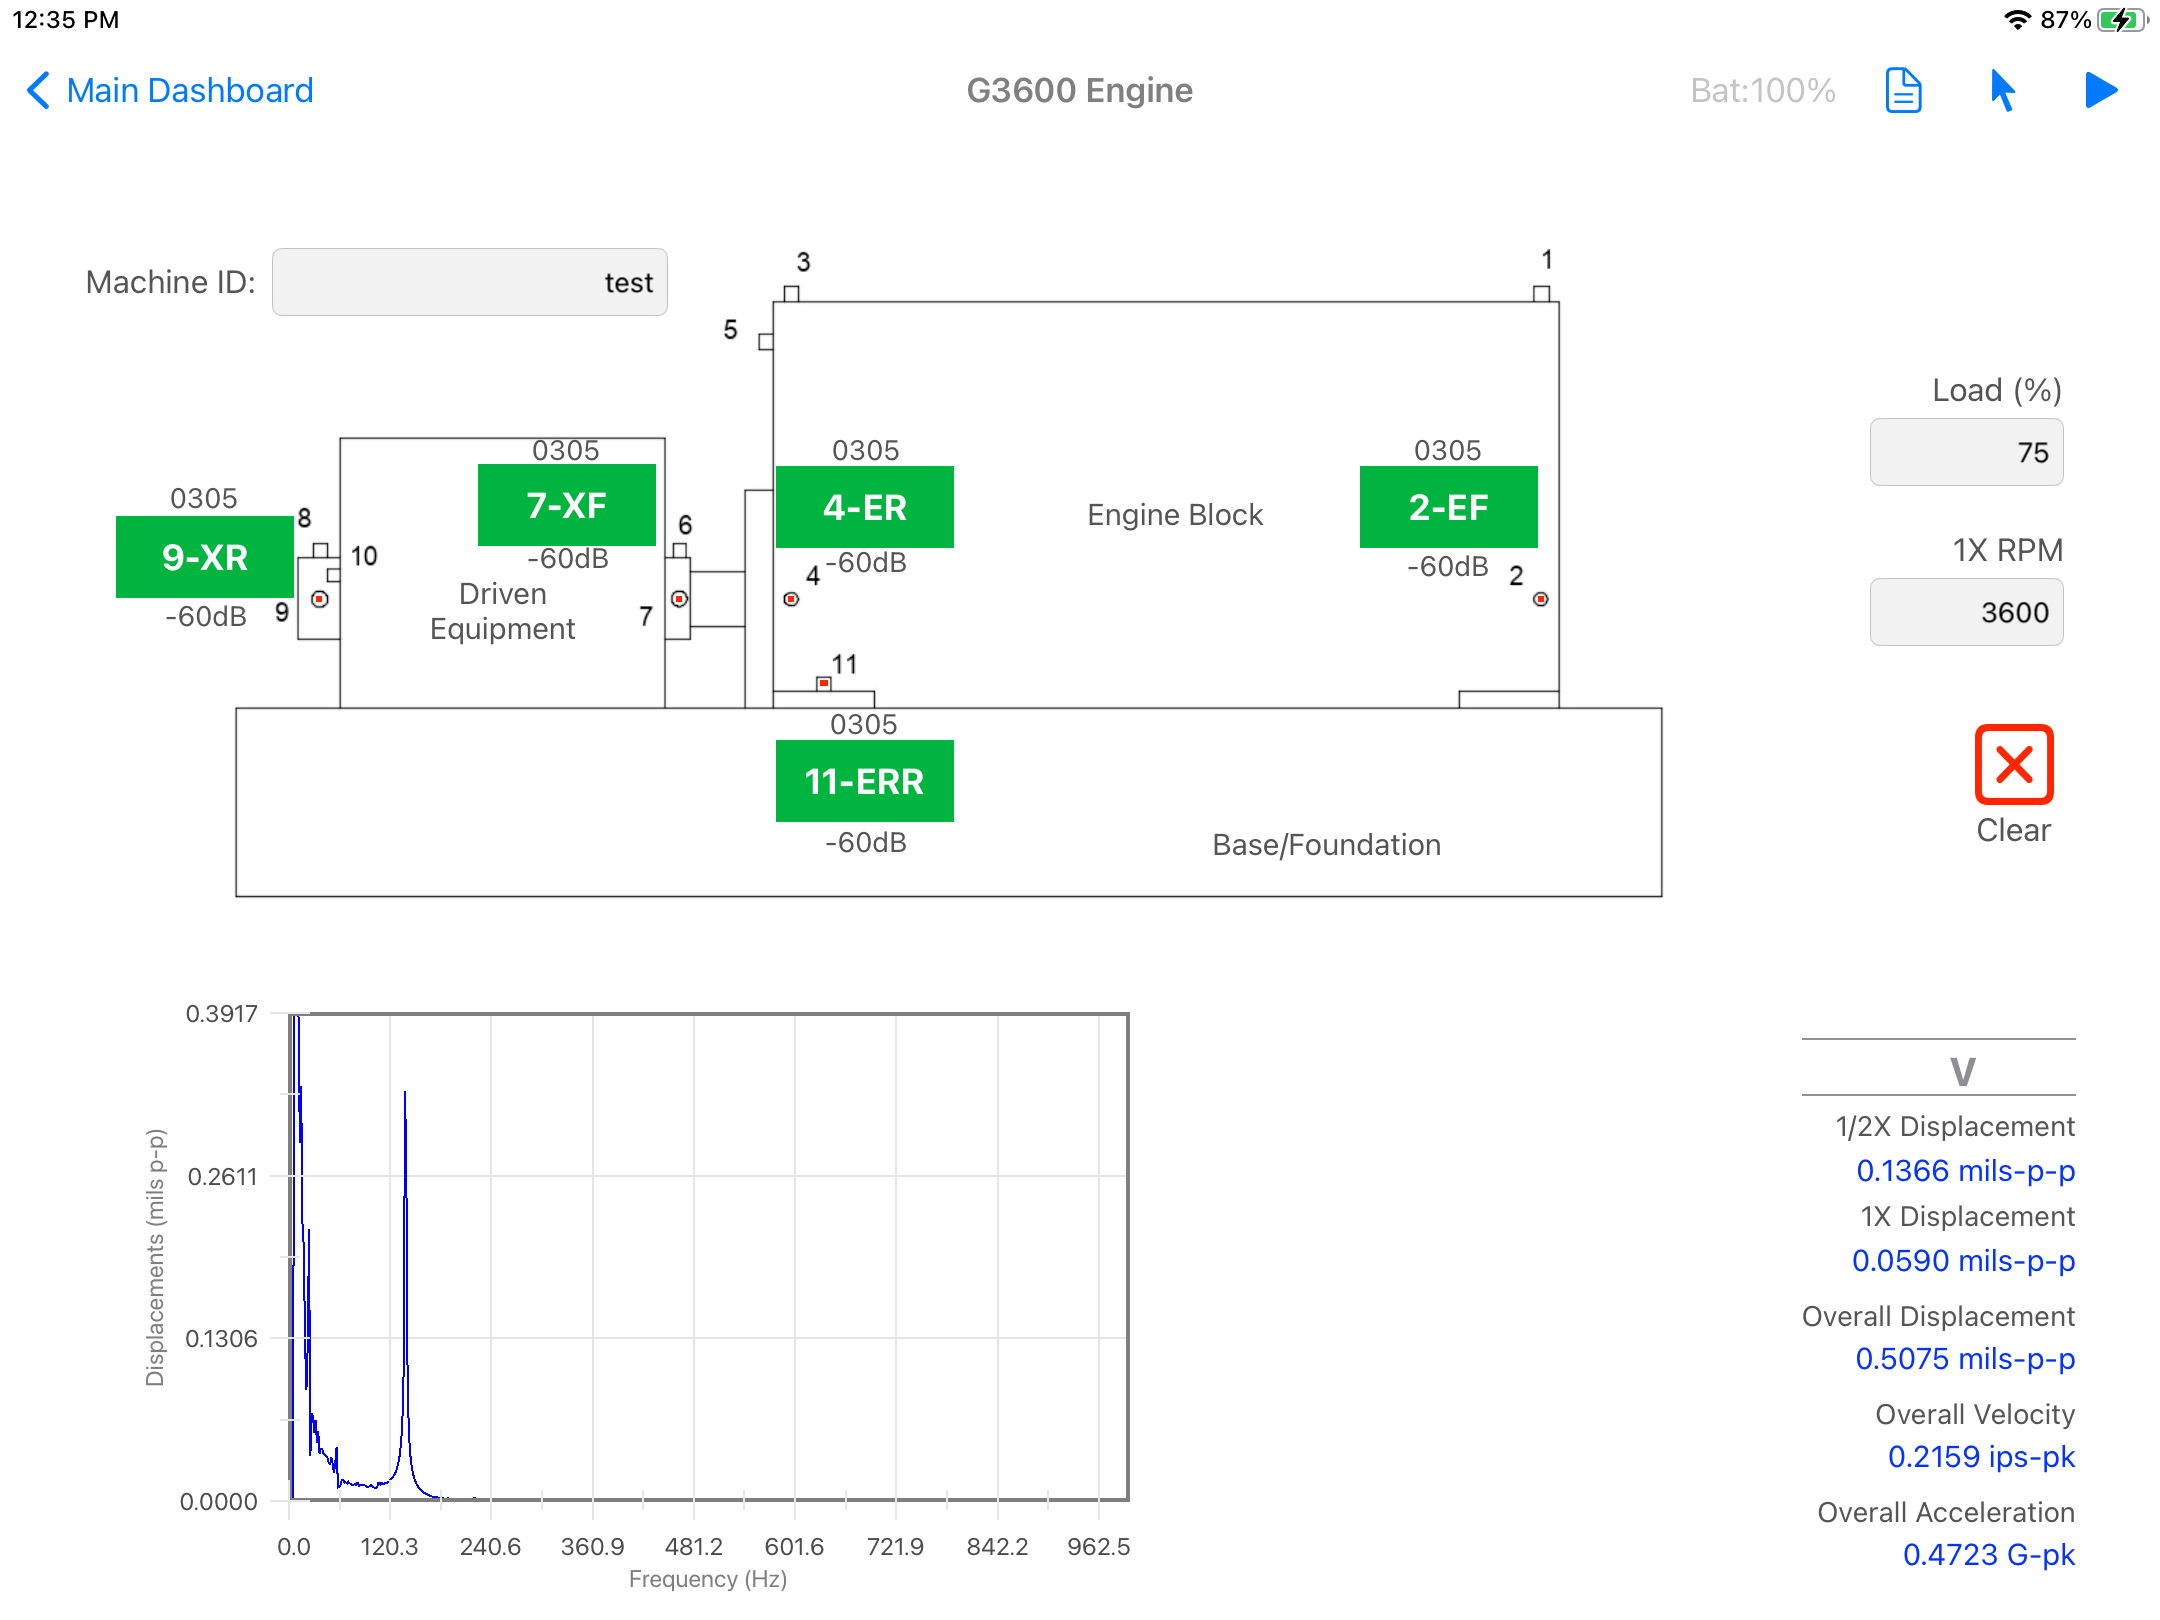This screenshot has width=2160, height=1620.
Task: Tap the G3600 Engine title
Action: pyautogui.click(x=1079, y=91)
